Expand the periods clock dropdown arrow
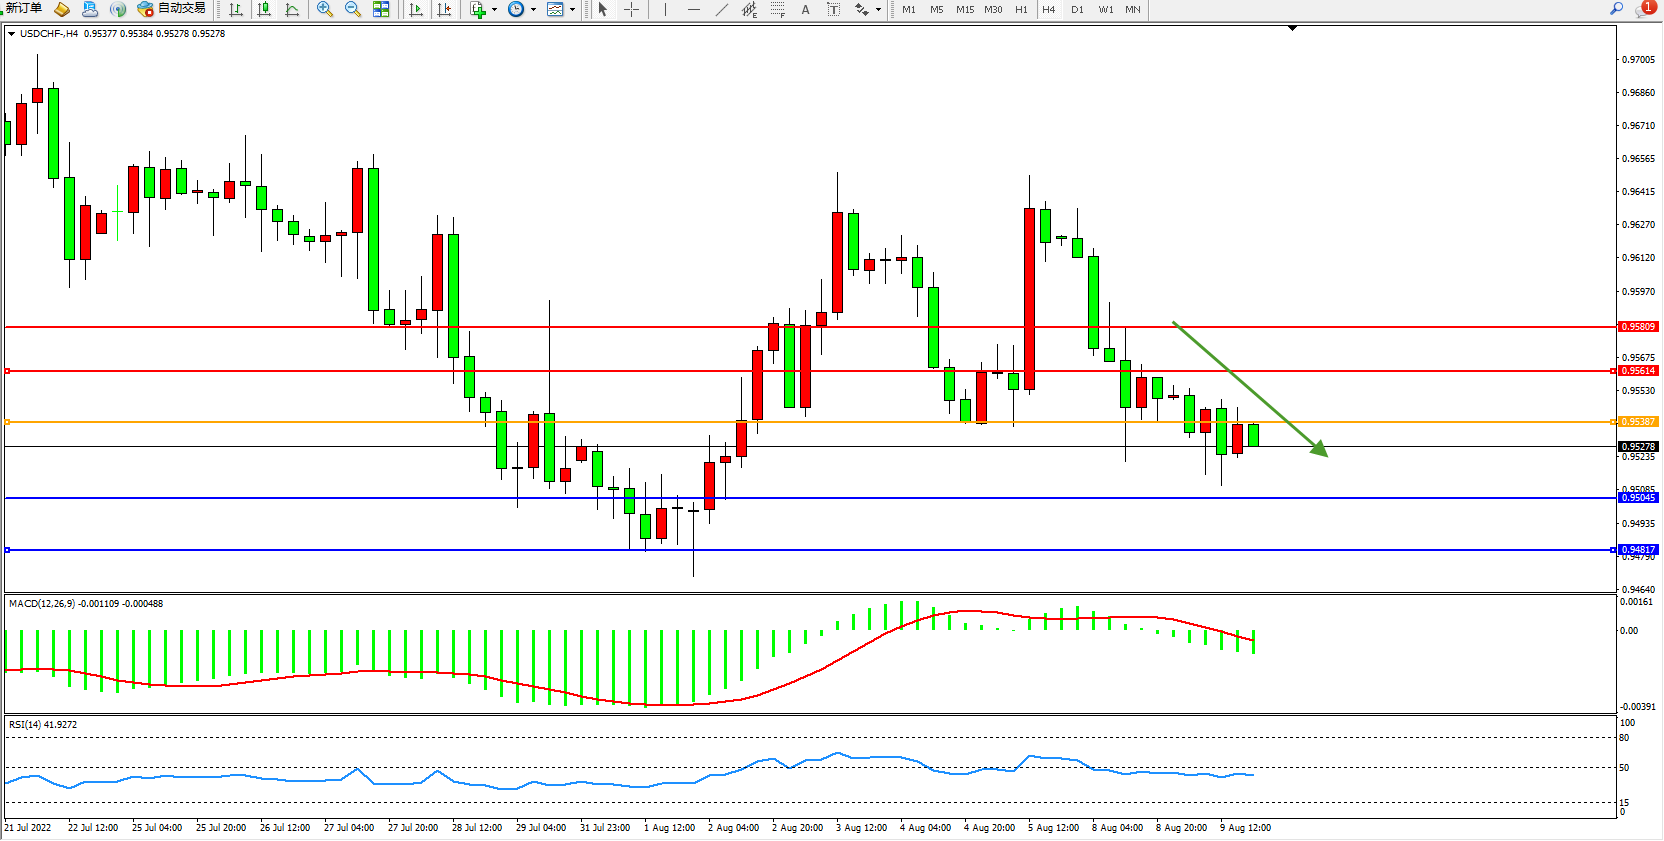The image size is (1664, 841). tap(533, 10)
